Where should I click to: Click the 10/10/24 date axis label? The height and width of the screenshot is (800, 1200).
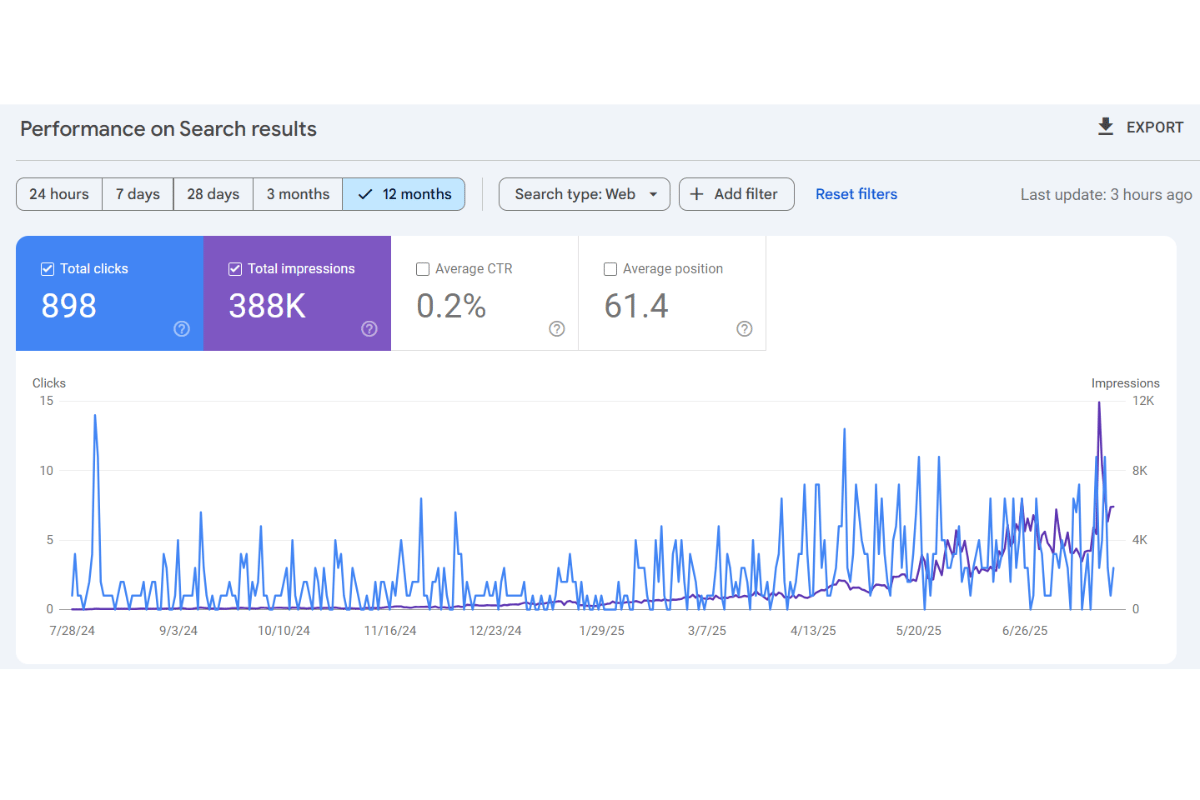[x=284, y=631]
